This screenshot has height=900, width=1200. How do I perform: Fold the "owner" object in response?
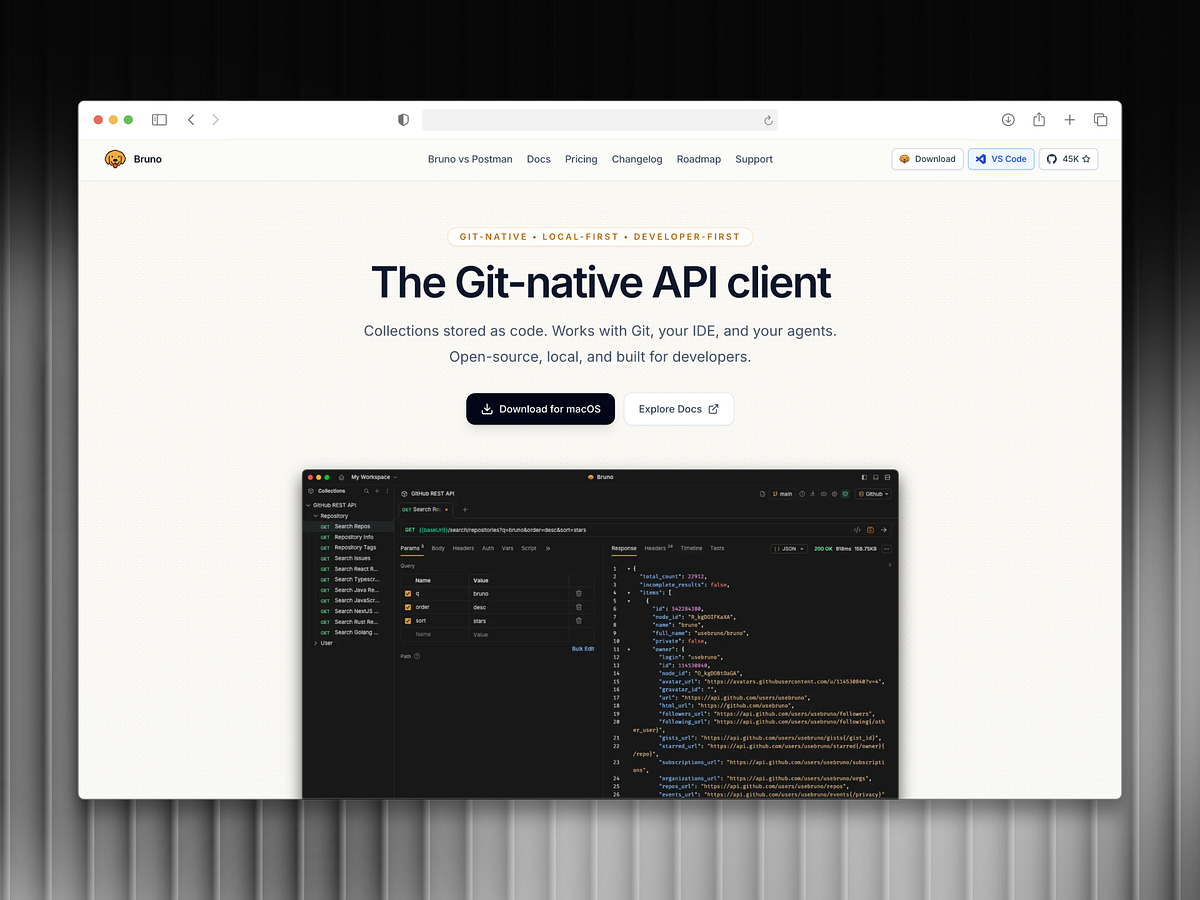point(629,649)
